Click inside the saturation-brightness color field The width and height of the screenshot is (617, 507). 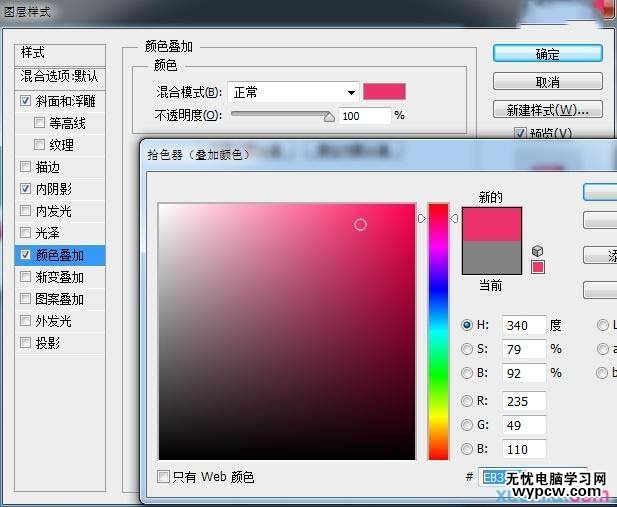click(287, 331)
